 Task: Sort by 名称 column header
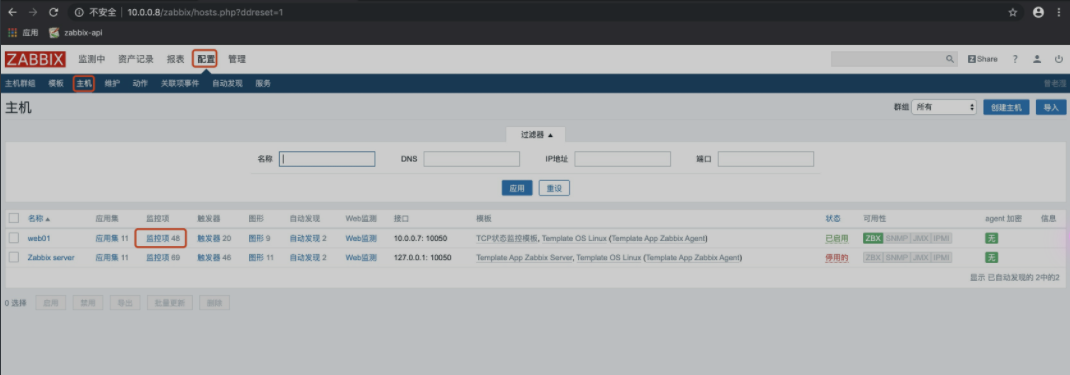click(x=39, y=219)
